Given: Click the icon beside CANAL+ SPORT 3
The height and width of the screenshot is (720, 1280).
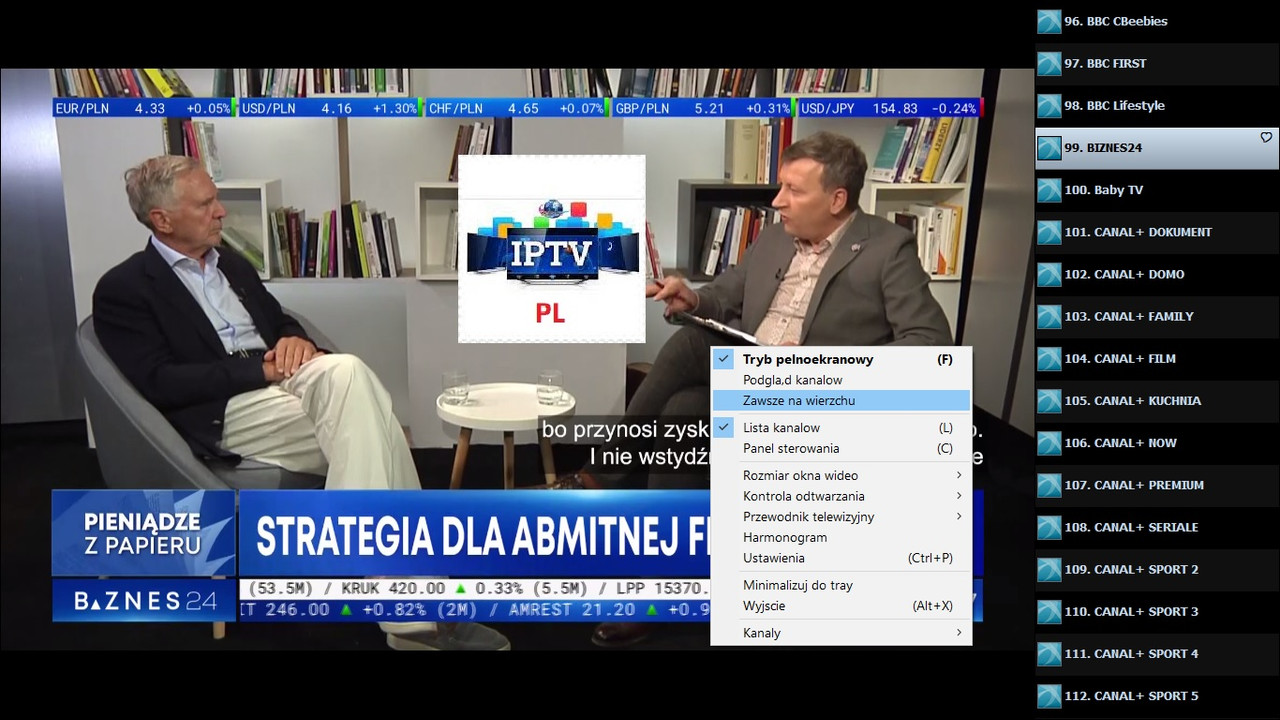Looking at the screenshot, I should point(1049,612).
